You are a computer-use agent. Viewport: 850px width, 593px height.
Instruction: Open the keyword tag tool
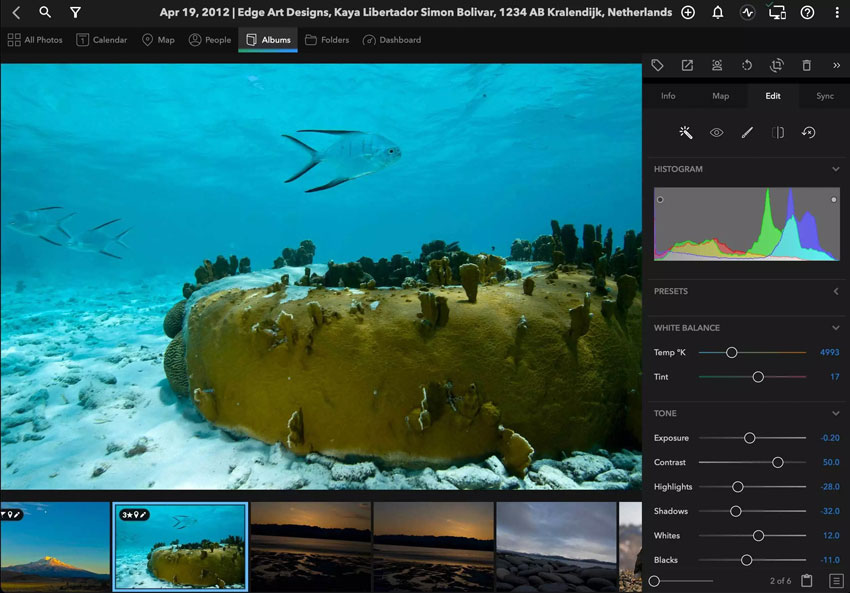click(657, 64)
